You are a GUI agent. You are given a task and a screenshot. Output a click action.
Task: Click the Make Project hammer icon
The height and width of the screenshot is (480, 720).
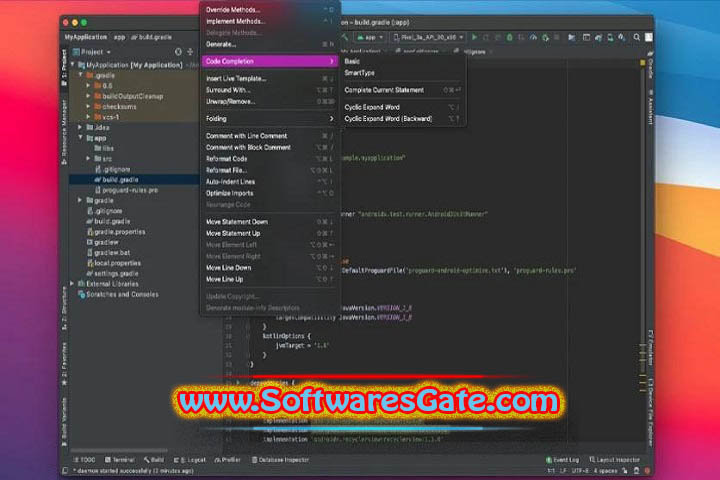345,37
